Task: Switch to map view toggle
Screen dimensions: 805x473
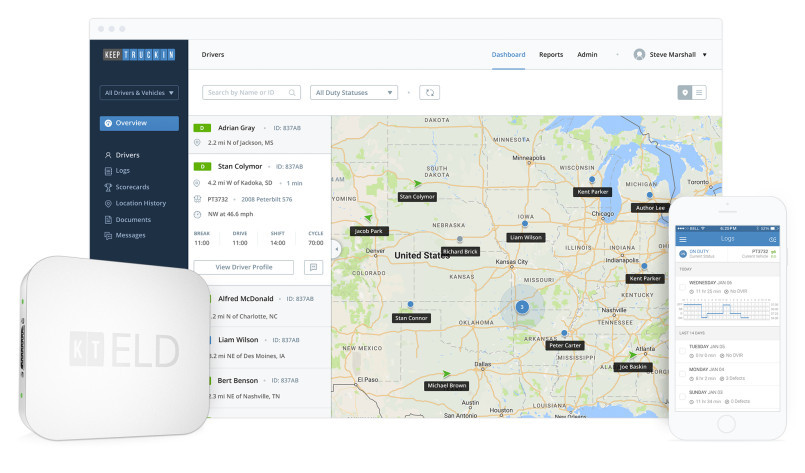Action: [685, 93]
